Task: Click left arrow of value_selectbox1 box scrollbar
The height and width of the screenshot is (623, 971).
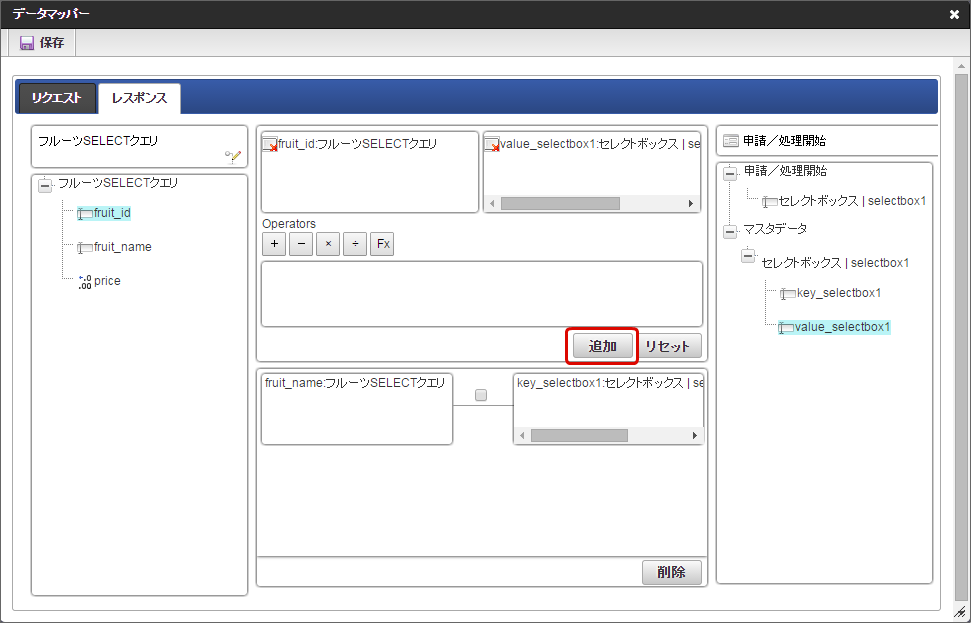Action: [x=492, y=203]
